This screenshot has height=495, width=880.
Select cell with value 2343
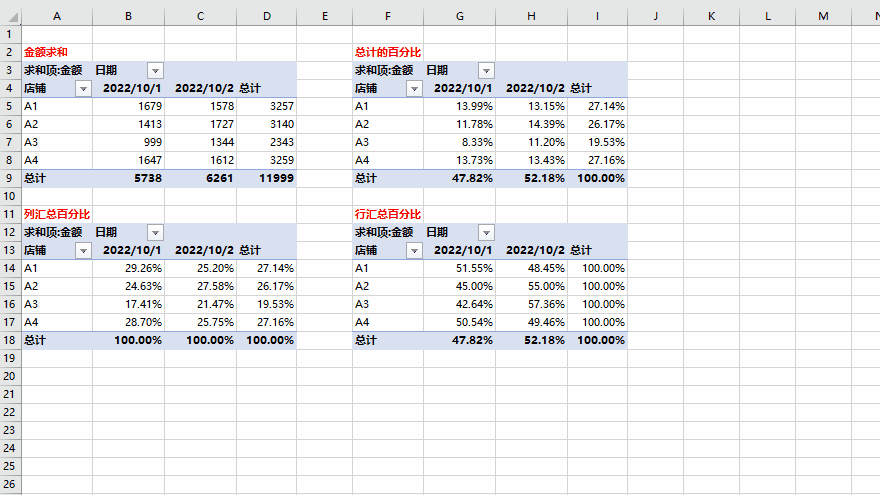point(267,142)
